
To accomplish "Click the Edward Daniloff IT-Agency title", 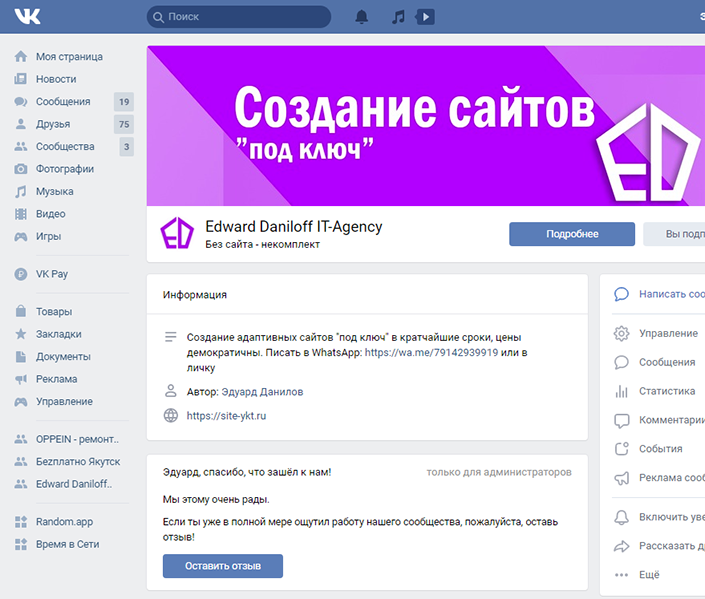I will point(294,227).
